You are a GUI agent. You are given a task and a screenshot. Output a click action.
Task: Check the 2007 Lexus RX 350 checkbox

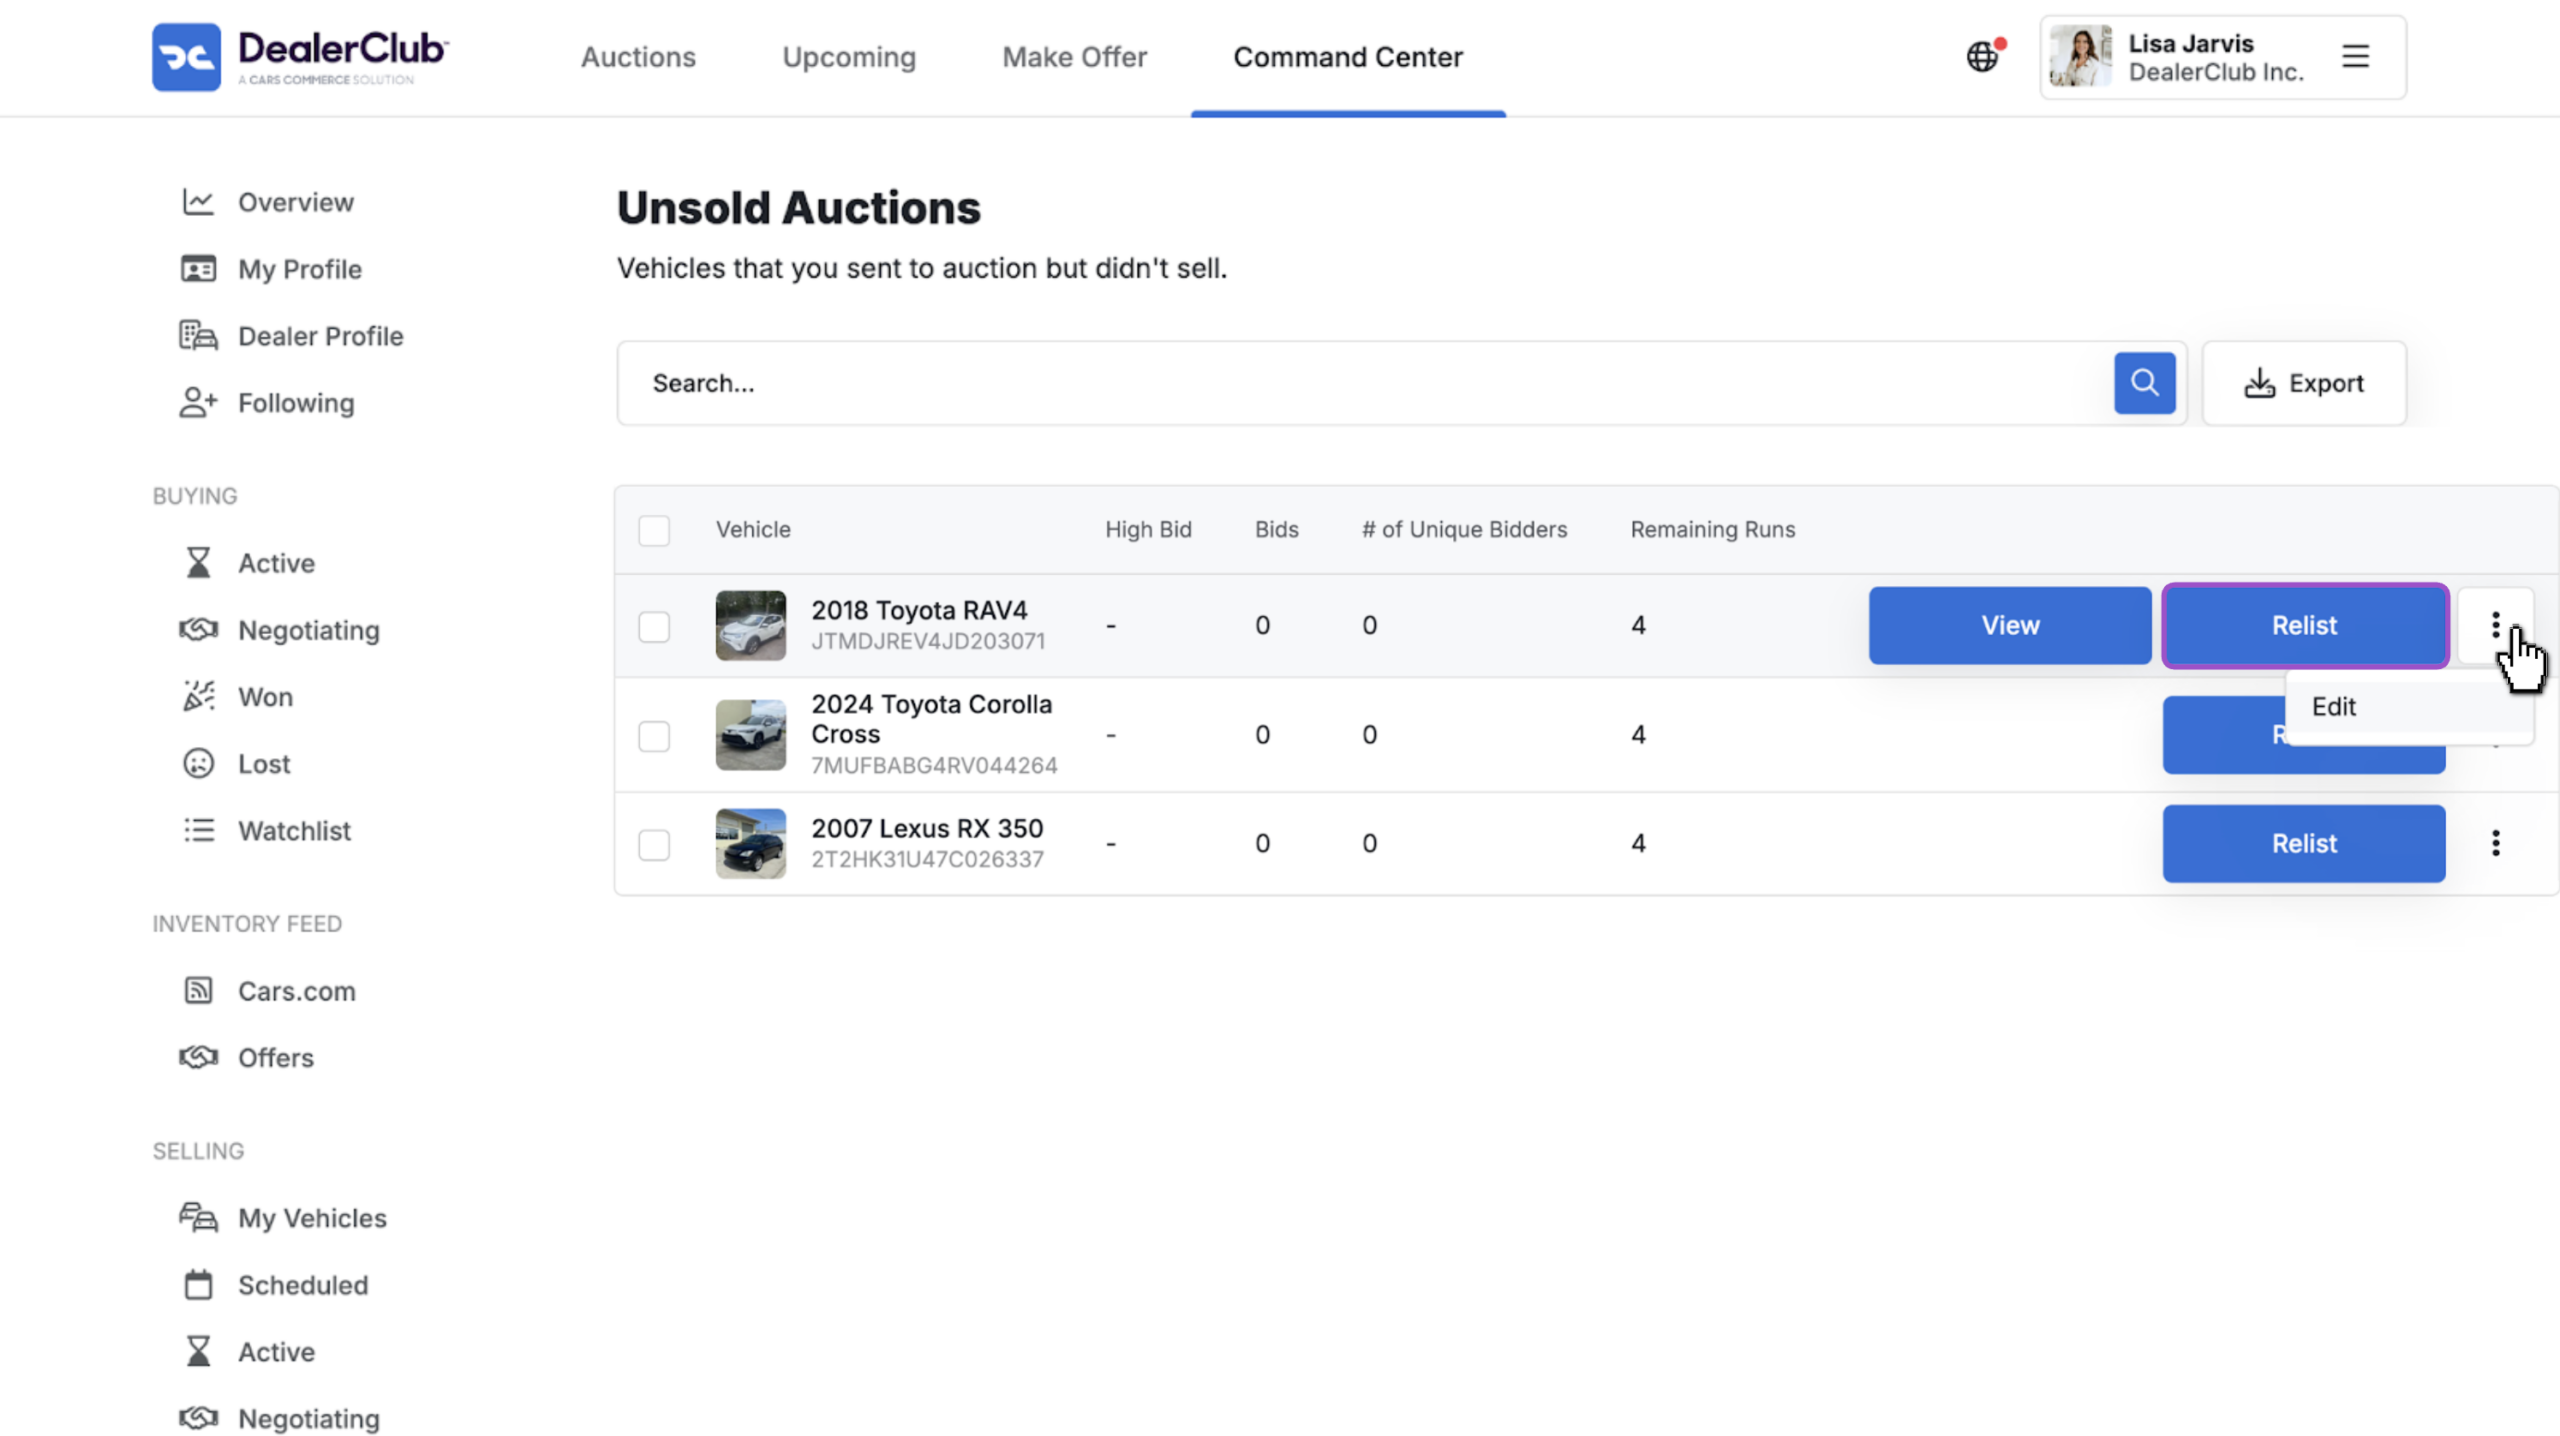[654, 844]
